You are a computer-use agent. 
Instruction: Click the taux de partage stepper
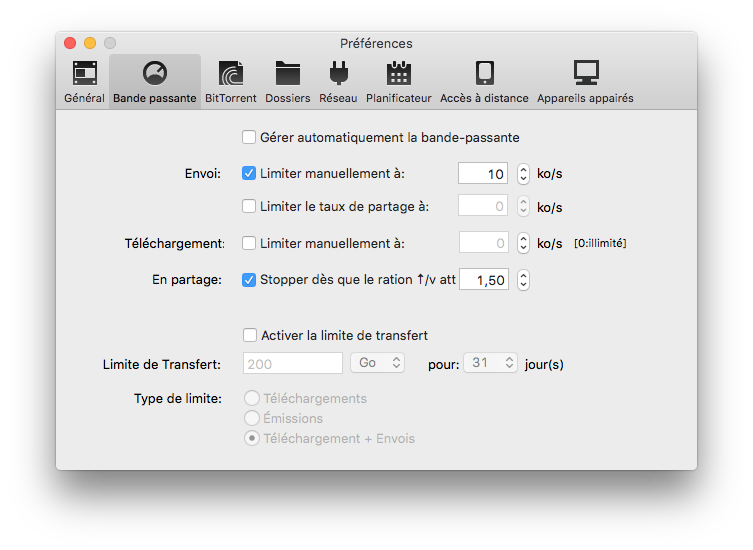(x=523, y=207)
